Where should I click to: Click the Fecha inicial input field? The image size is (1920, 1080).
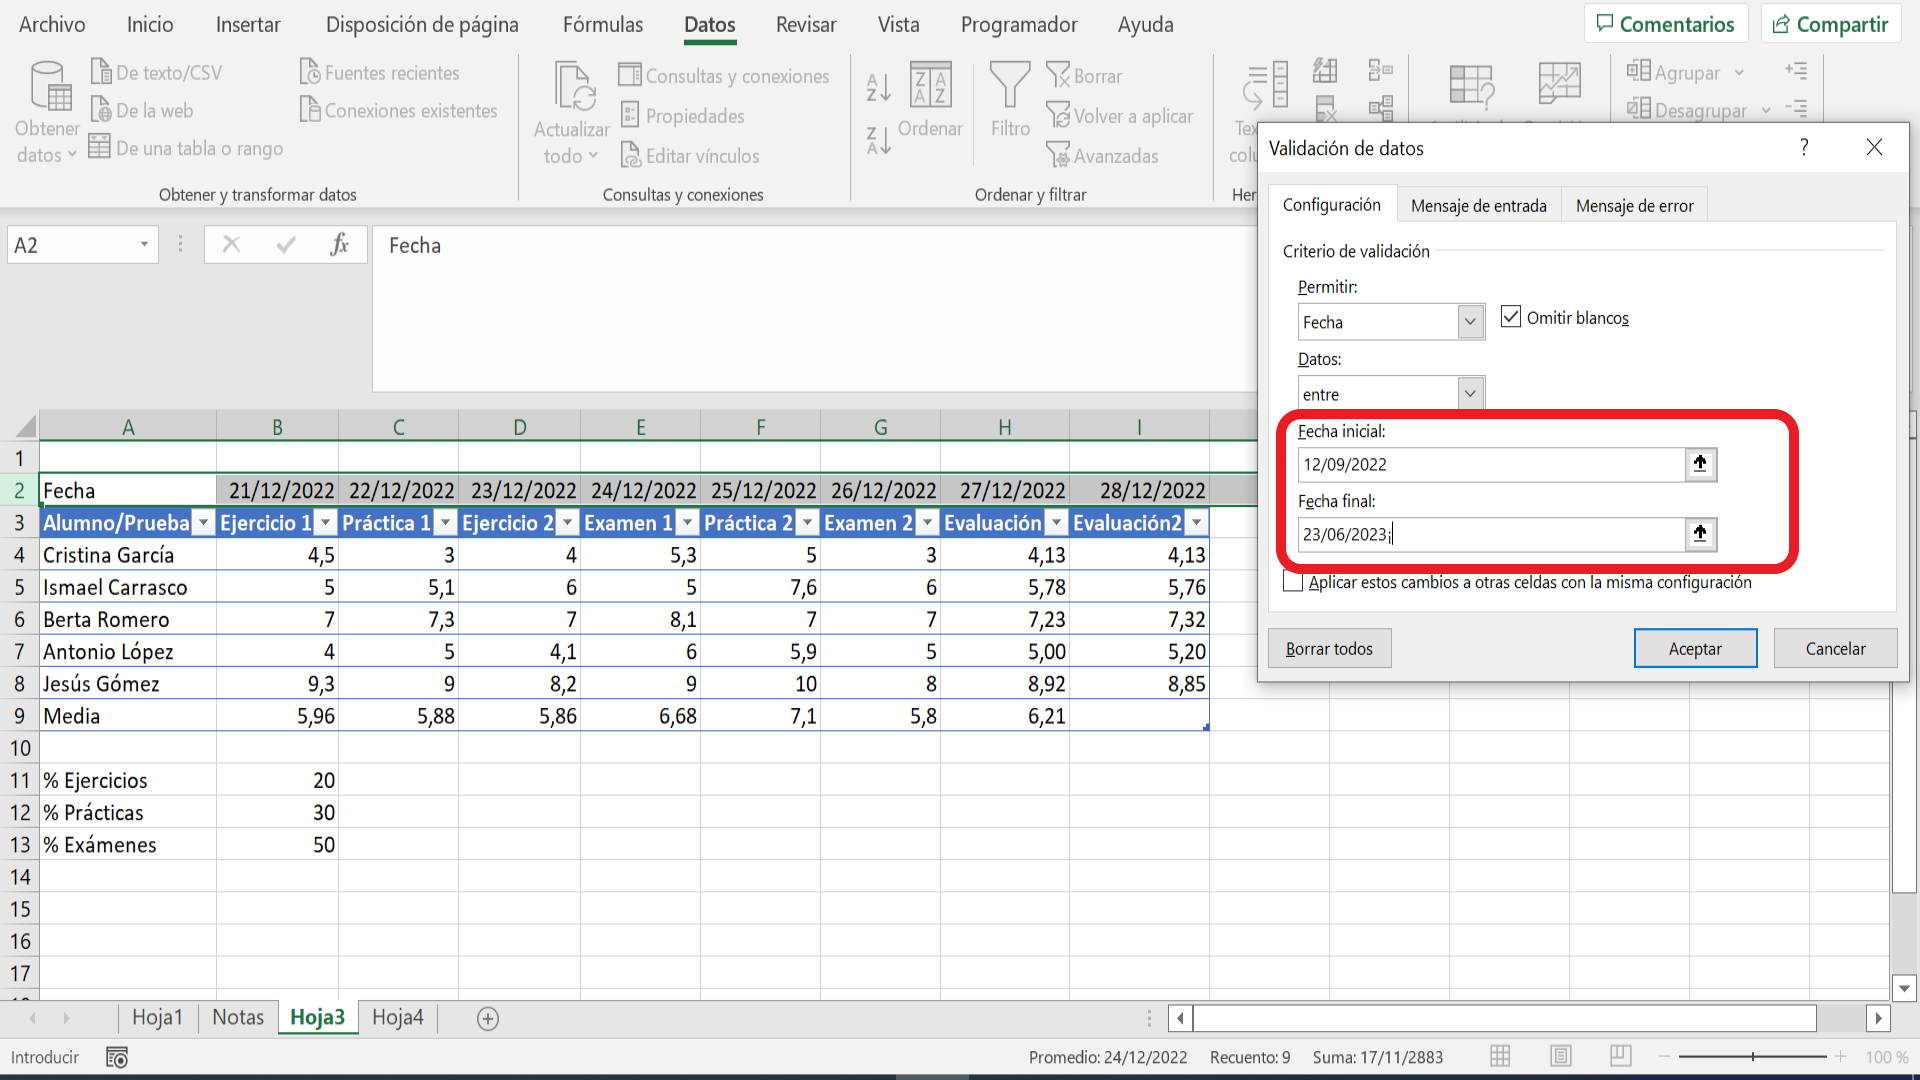1491,464
